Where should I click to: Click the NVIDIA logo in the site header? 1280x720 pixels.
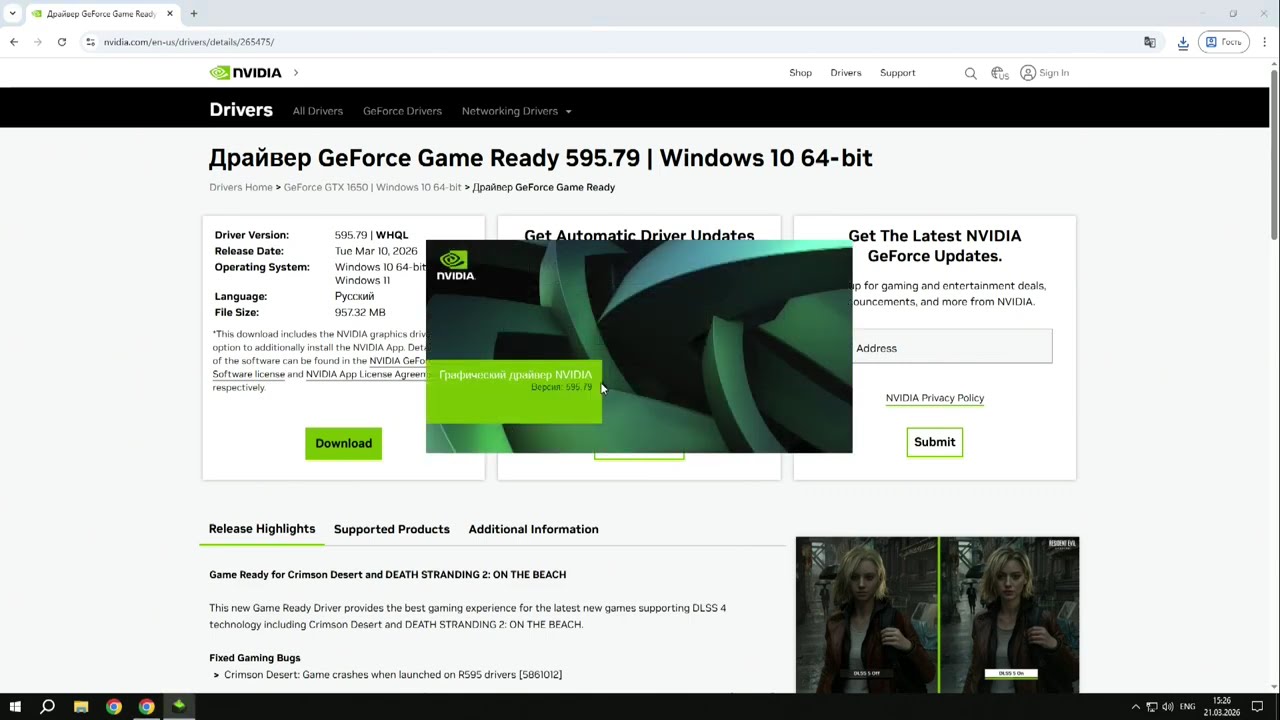[x=245, y=73]
